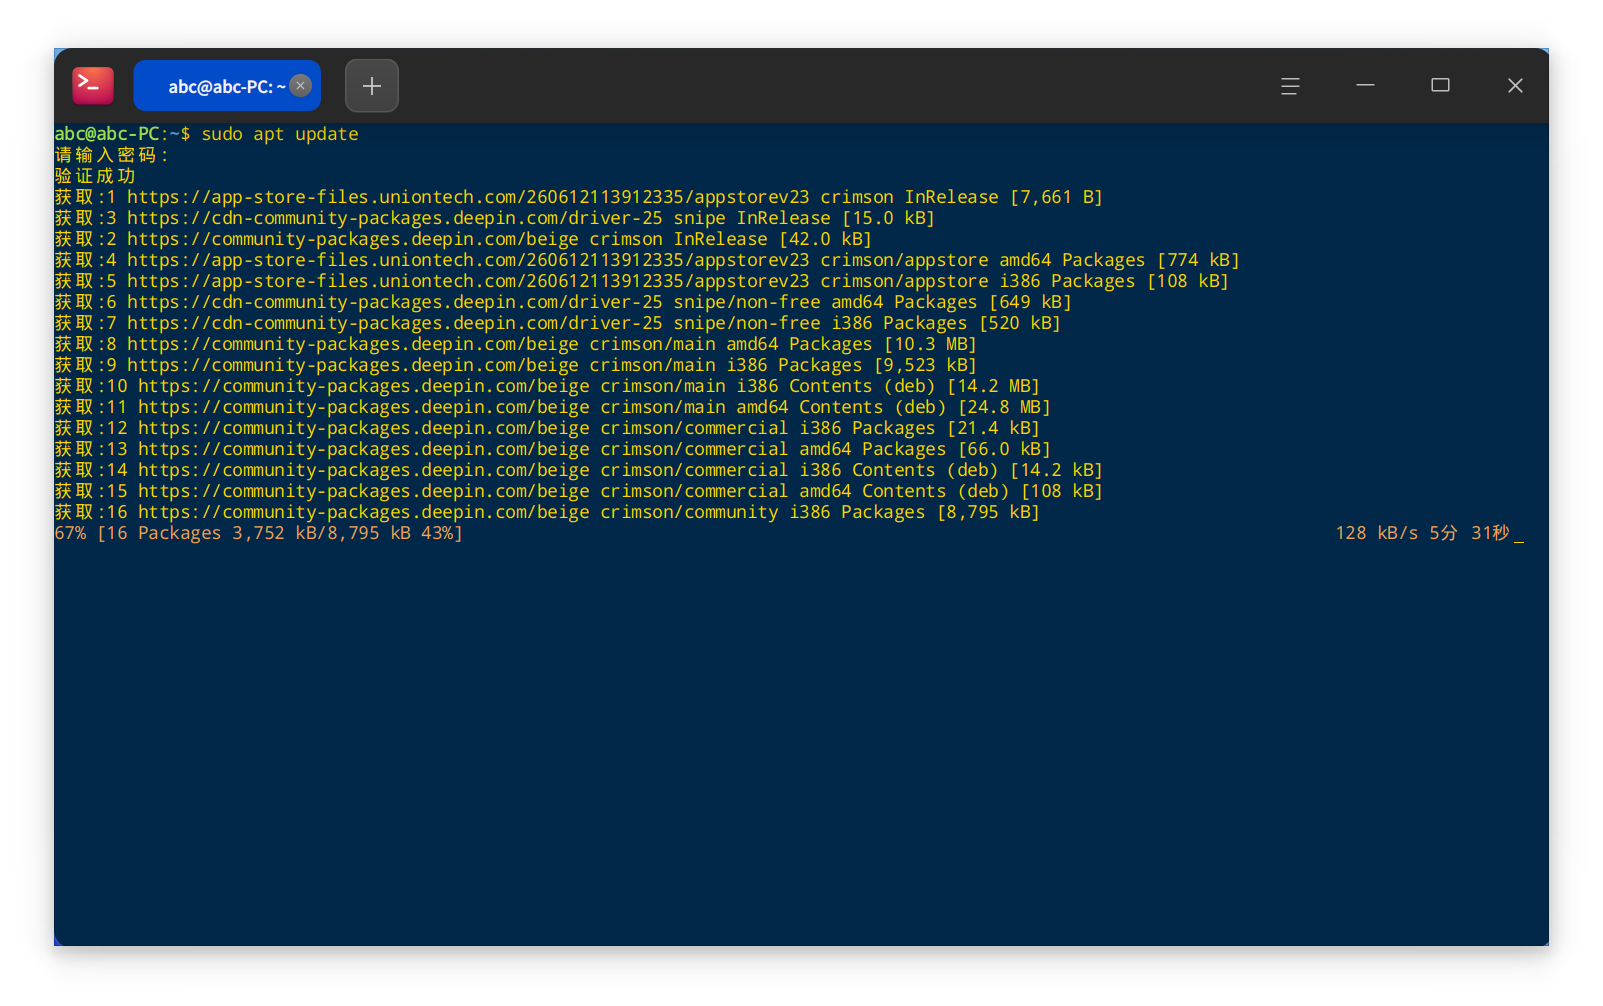Click the red terminal app icon
Image resolution: width=1603 pixels, height=1006 pixels.
[93, 86]
